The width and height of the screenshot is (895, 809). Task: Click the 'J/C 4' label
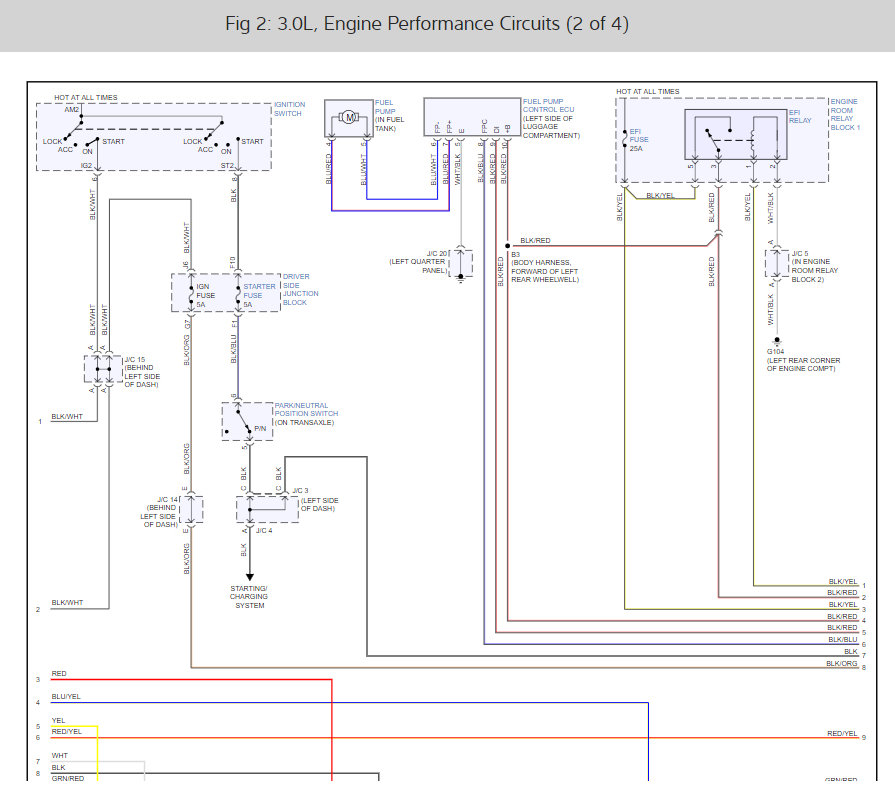(x=264, y=530)
